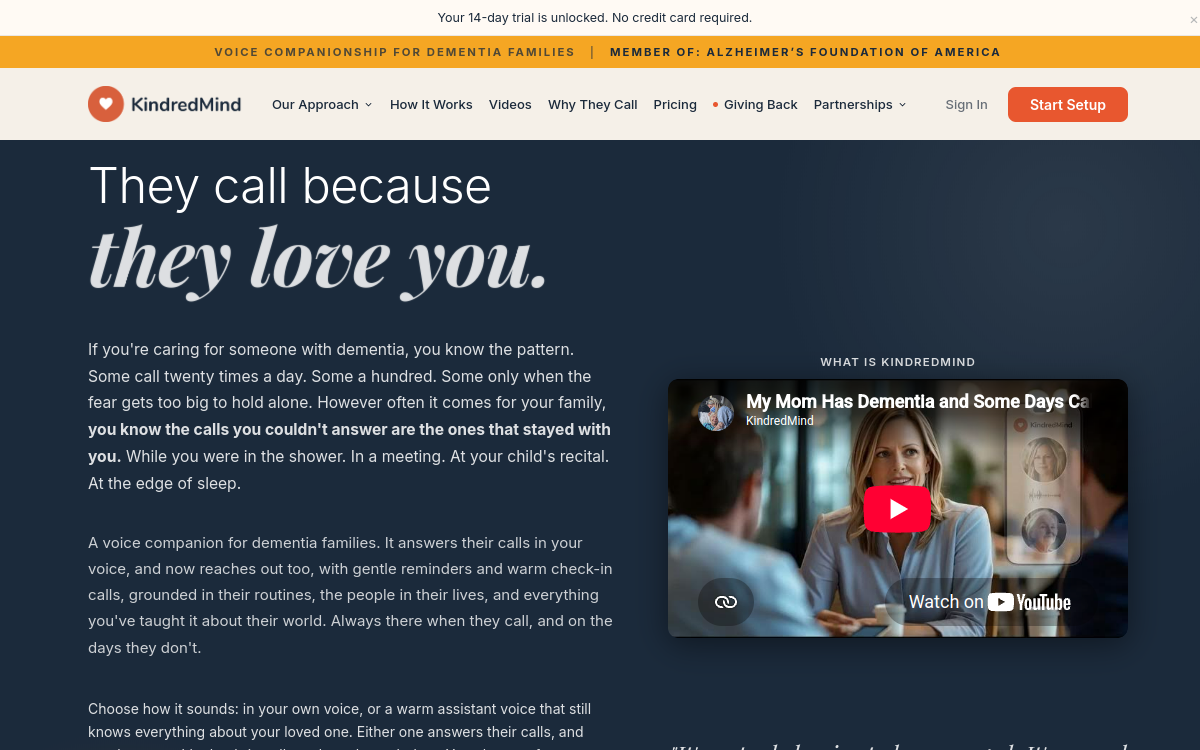
Task: Click the KindredMind heart logo icon
Action: 106,104
